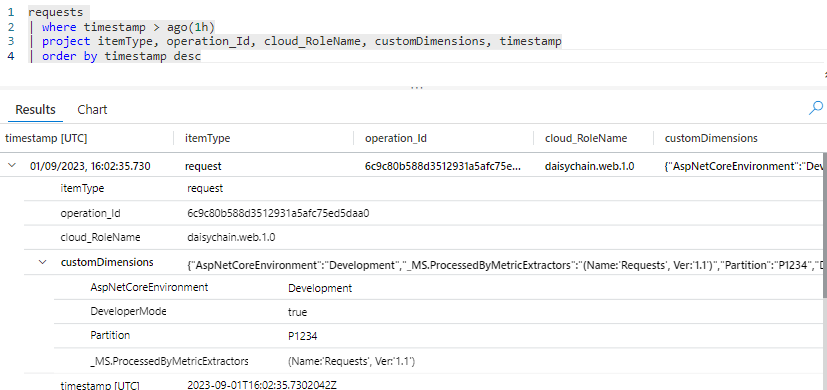The image size is (827, 390).
Task: Open the results search magnifier icon
Action: 815,108
